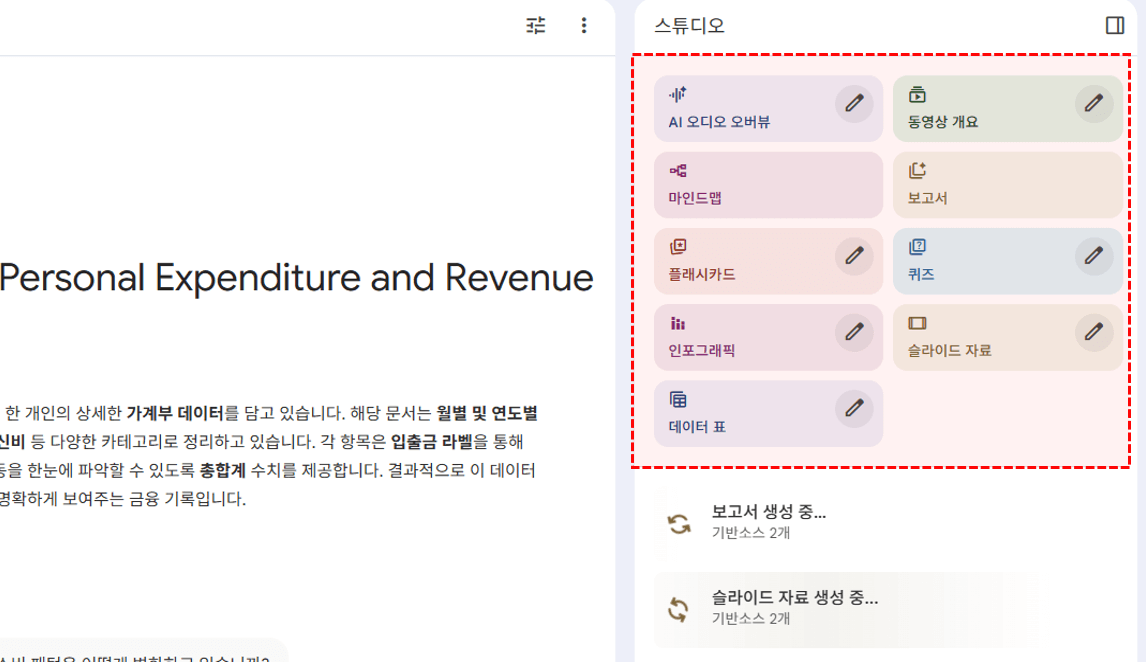Generate a 동영상 개요
This screenshot has height=662, width=1146.
click(980, 109)
